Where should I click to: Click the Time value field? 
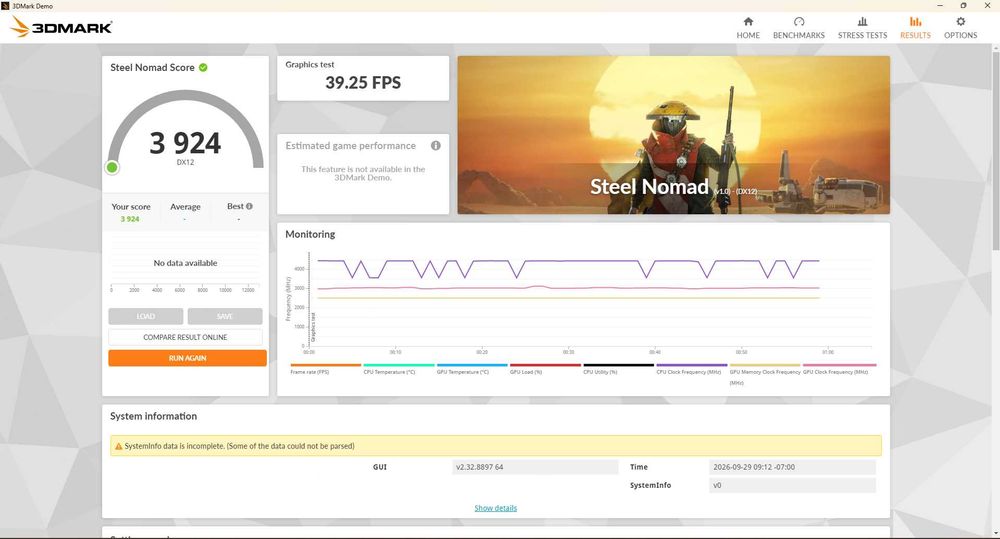point(792,467)
